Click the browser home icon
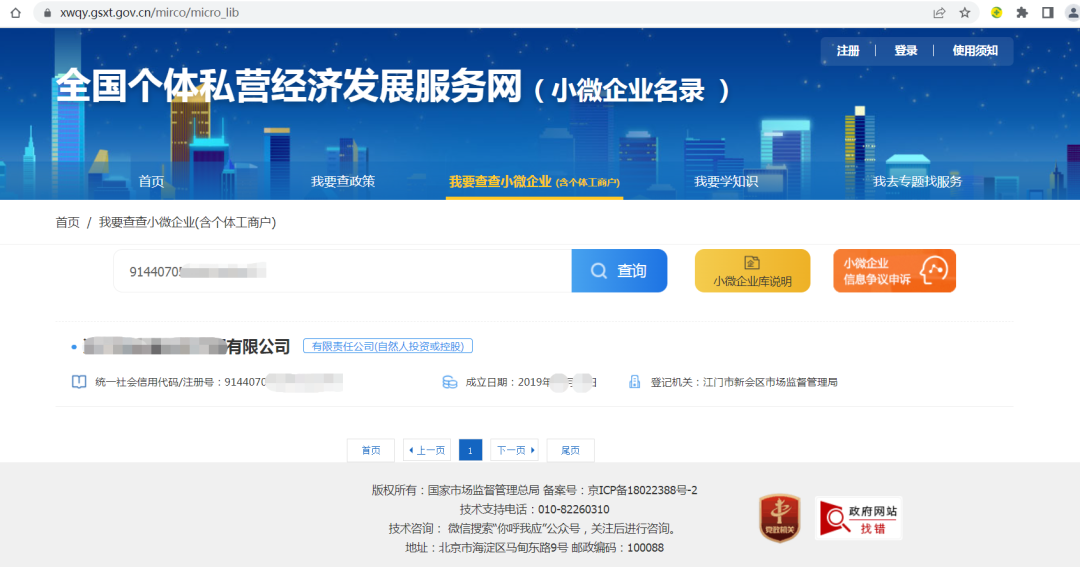This screenshot has width=1080, height=567. point(15,13)
